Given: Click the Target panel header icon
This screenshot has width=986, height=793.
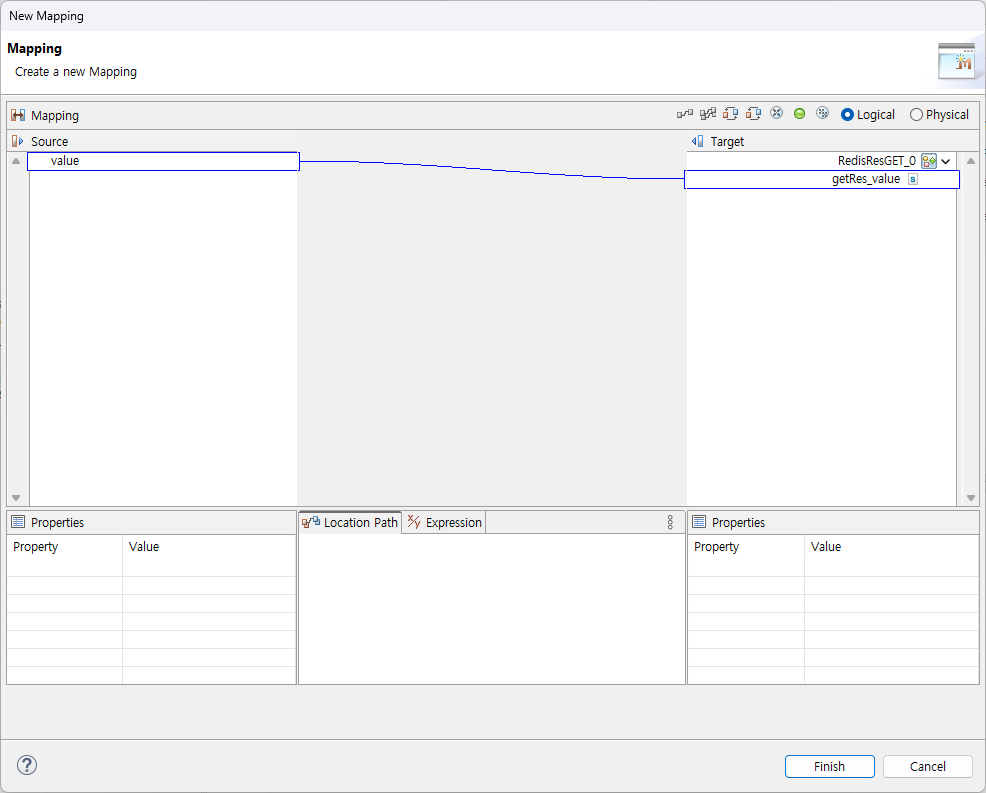Looking at the screenshot, I should (x=698, y=141).
